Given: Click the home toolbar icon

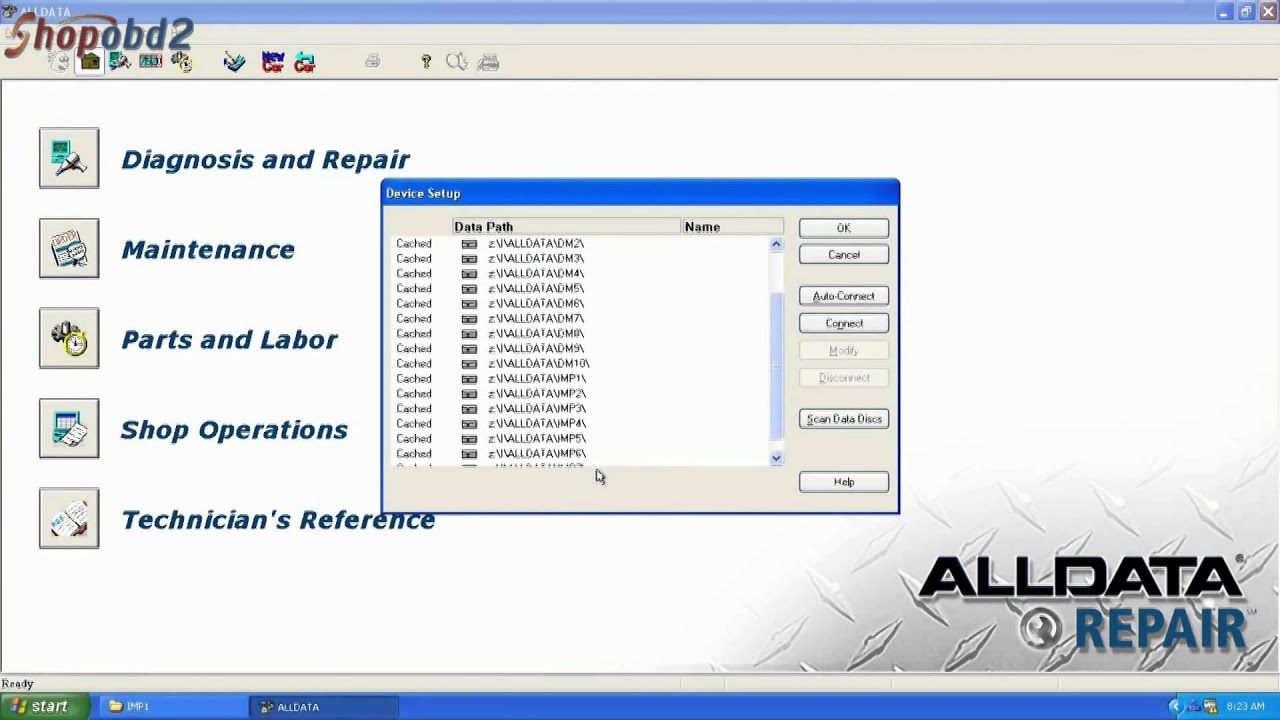Looking at the screenshot, I should (x=90, y=62).
